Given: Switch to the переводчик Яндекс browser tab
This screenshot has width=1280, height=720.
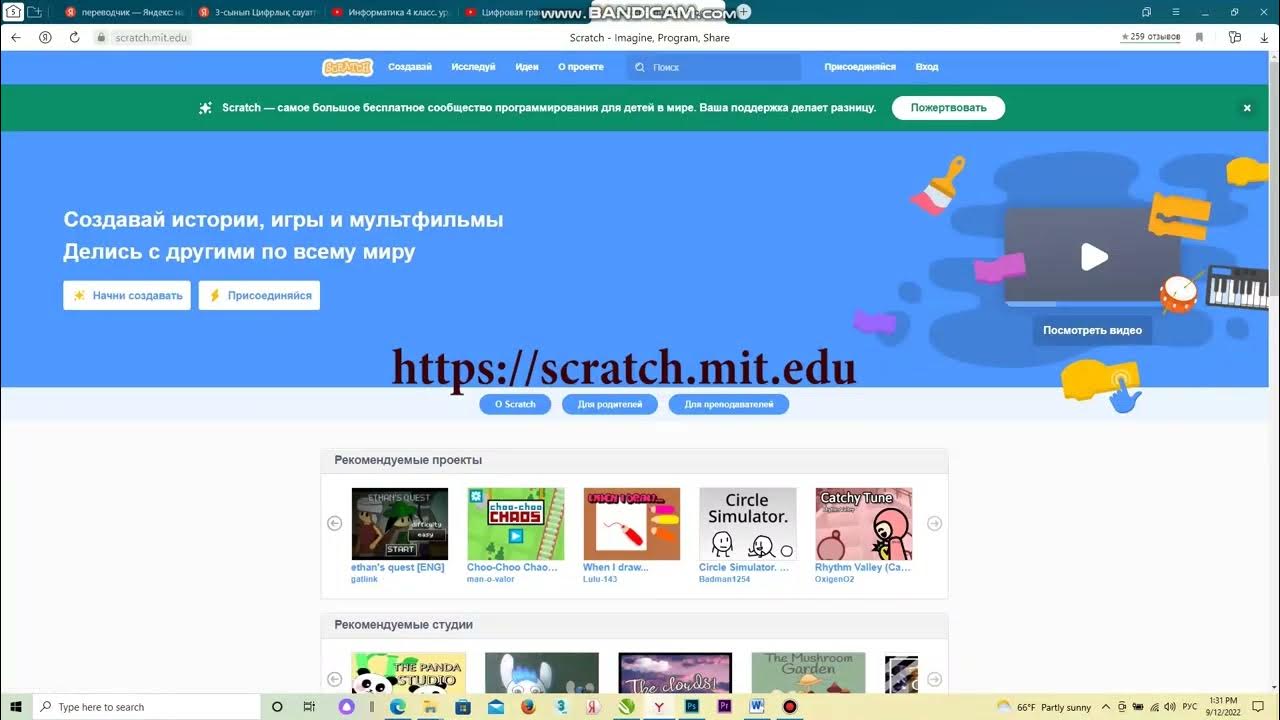Looking at the screenshot, I should [124, 12].
